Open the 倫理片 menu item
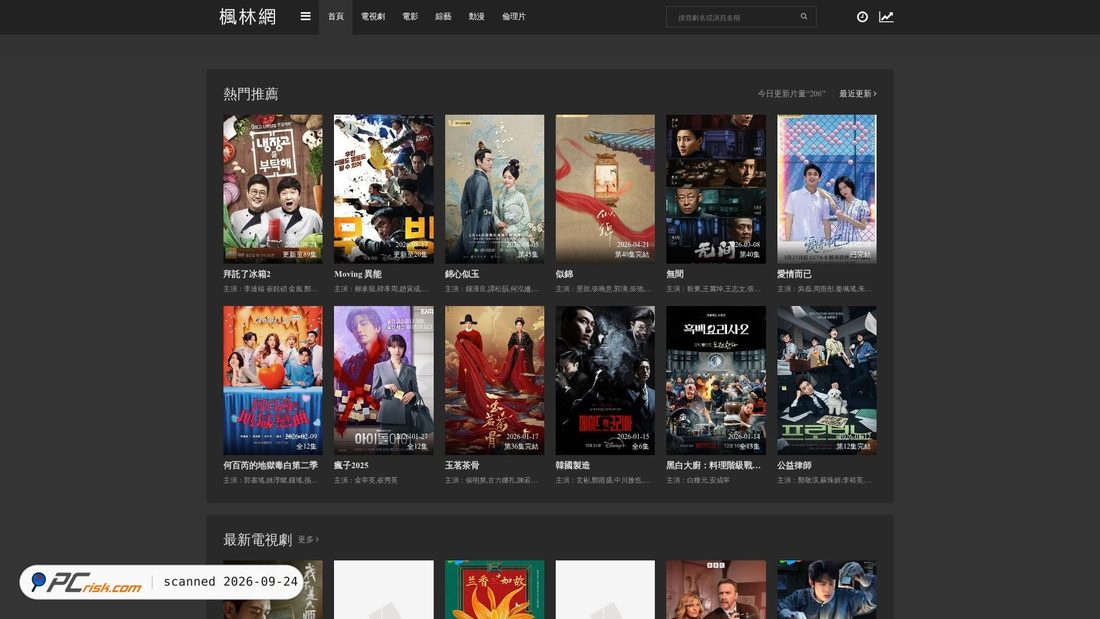The width and height of the screenshot is (1100, 619). coord(514,17)
